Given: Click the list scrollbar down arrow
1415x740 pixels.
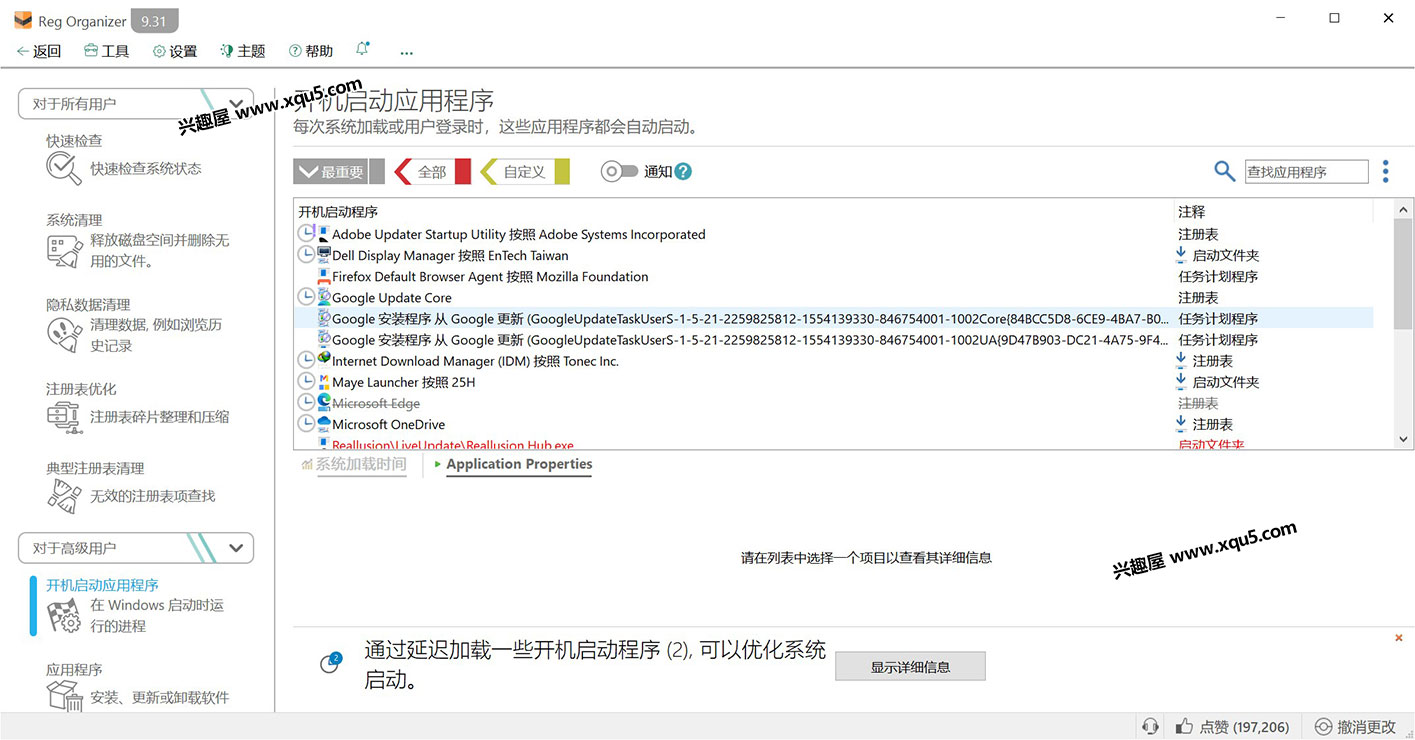Looking at the screenshot, I should tap(1404, 439).
